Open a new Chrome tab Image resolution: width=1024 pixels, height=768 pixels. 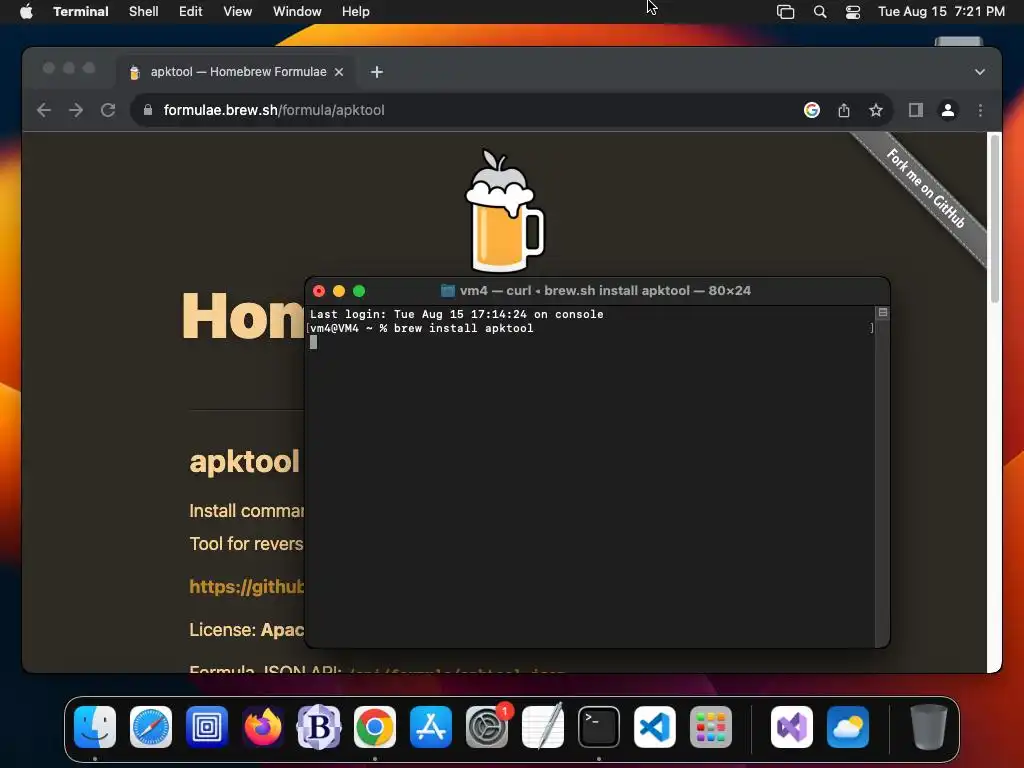[x=377, y=72]
